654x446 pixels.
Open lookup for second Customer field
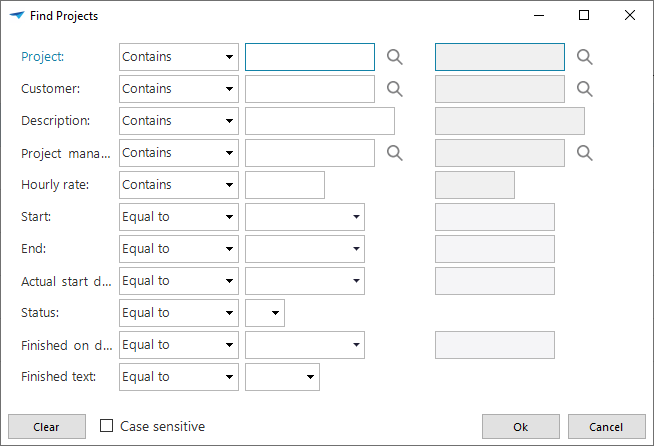(x=585, y=89)
